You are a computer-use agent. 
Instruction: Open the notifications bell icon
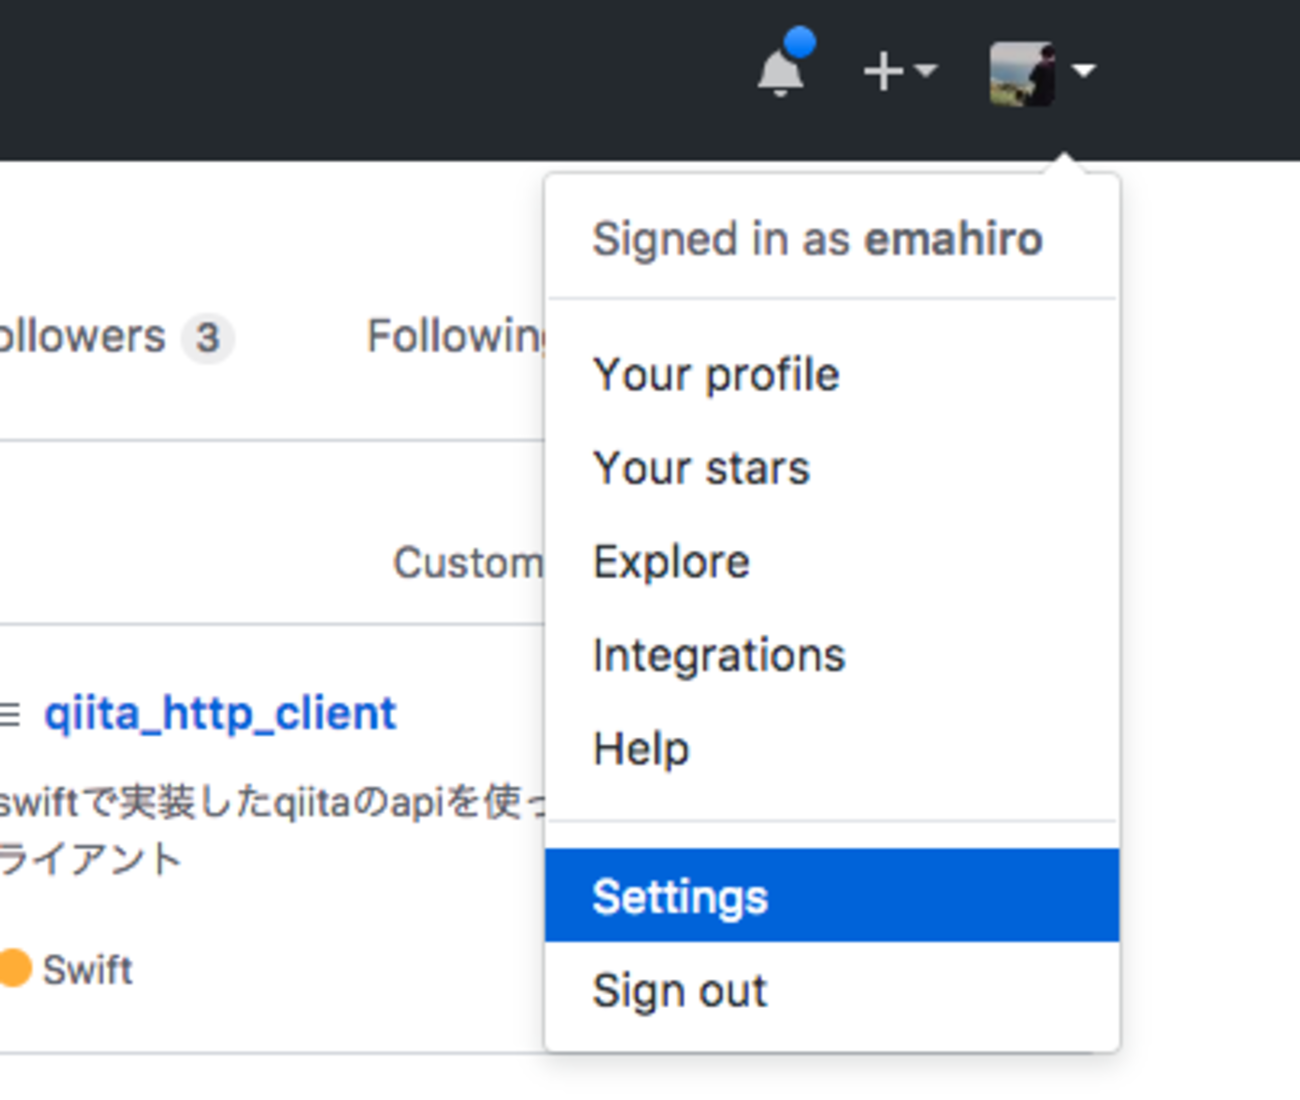click(779, 74)
